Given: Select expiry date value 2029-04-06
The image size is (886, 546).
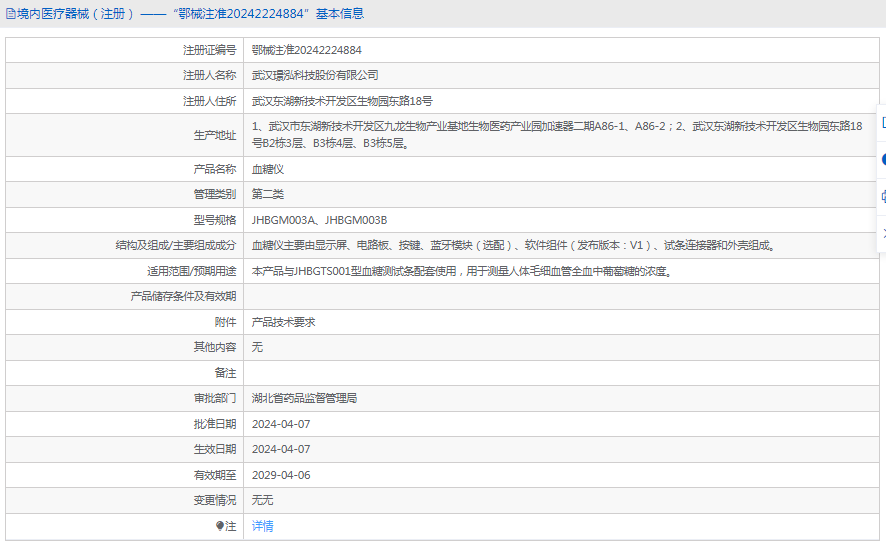Looking at the screenshot, I should tap(281, 475).
